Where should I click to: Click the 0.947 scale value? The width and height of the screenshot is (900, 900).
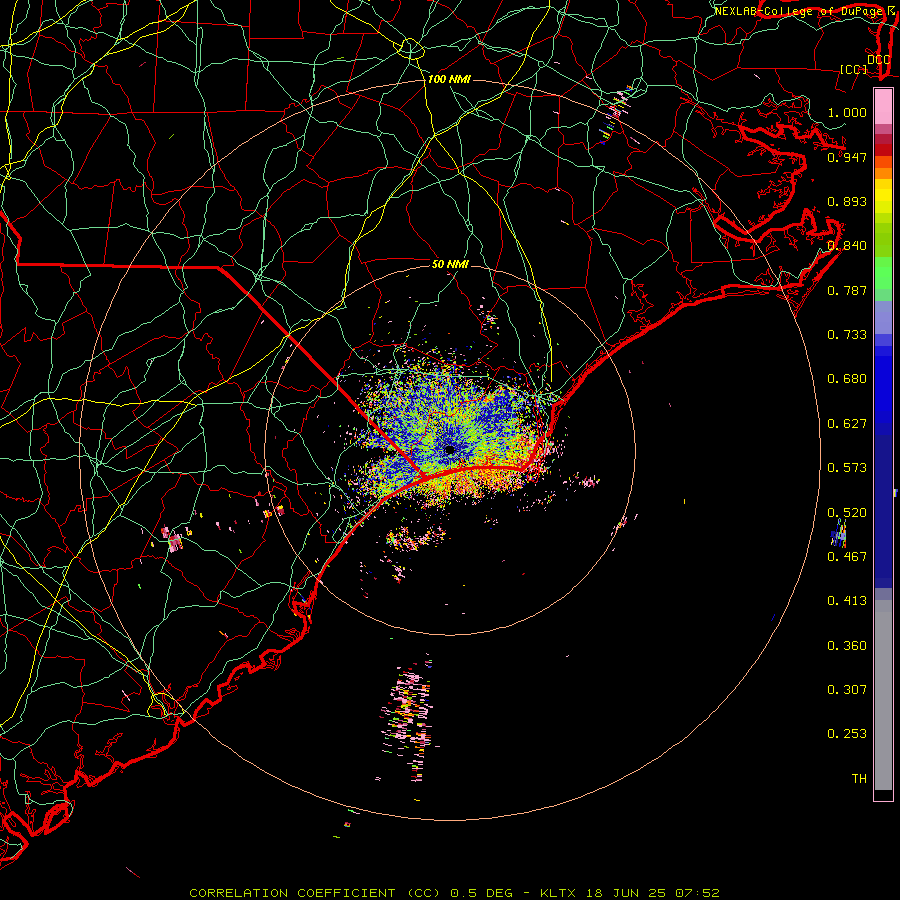[x=847, y=157]
